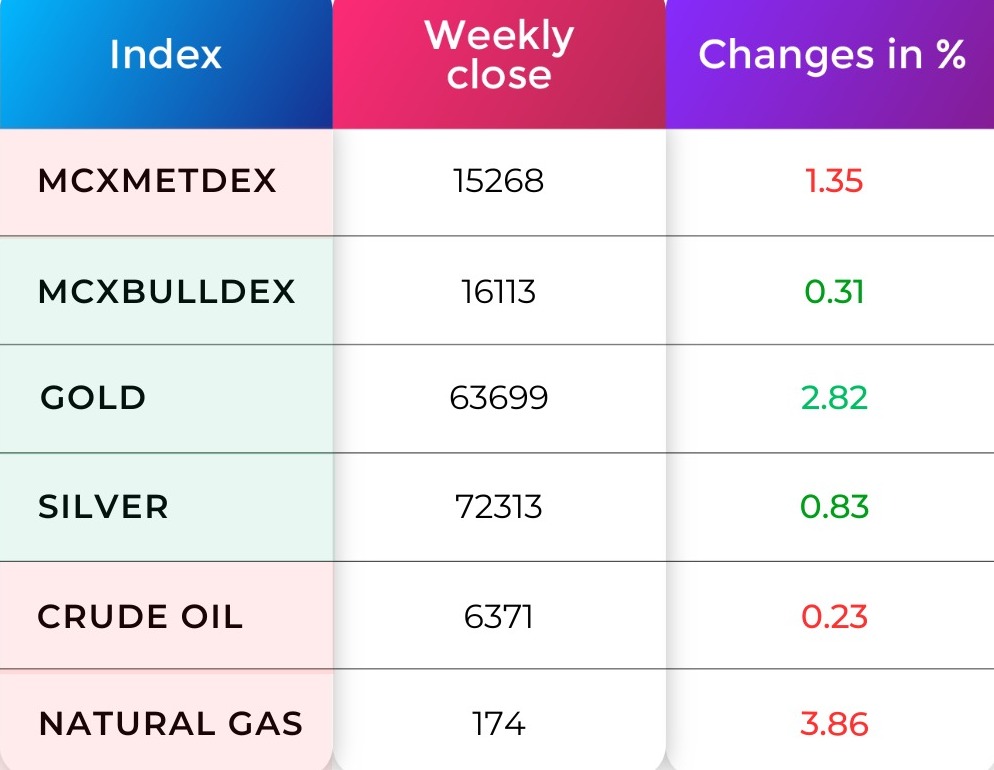
Task: Click Crude Oil close value 6371
Action: pyautogui.click(x=499, y=617)
